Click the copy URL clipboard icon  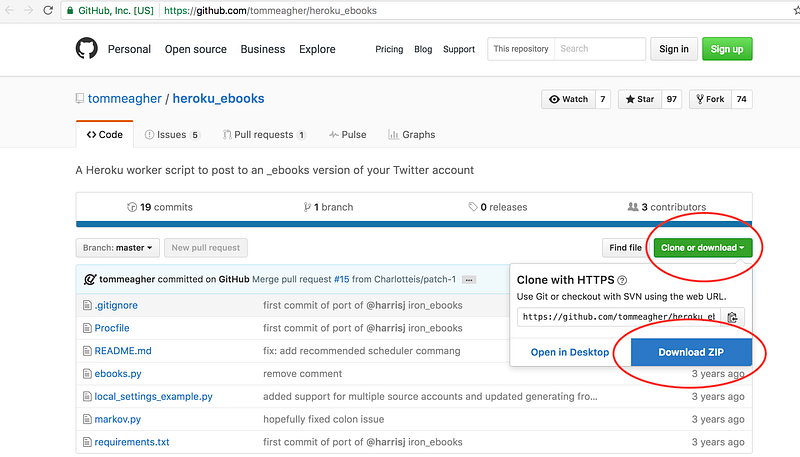(733, 318)
